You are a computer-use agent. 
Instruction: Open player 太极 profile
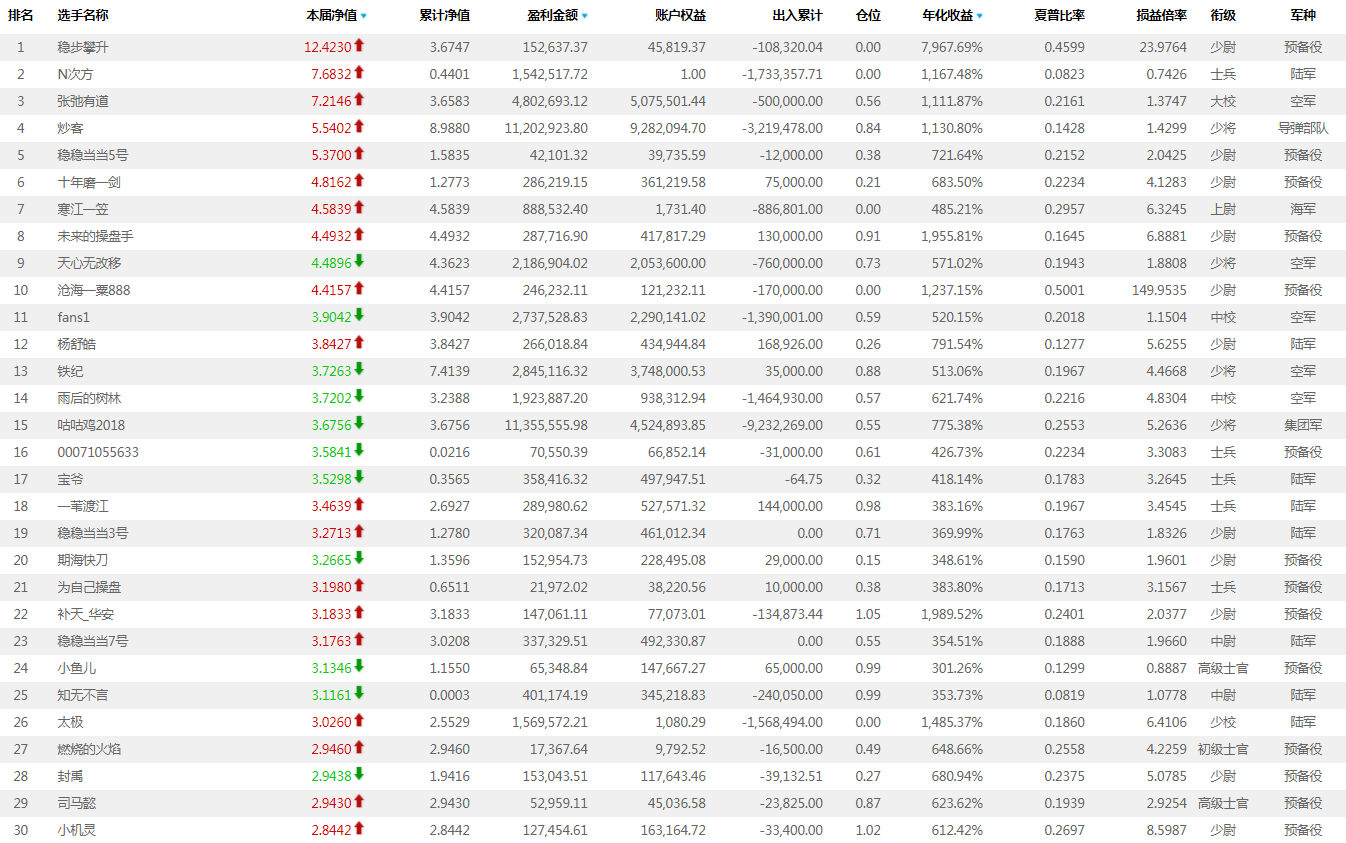click(x=70, y=722)
